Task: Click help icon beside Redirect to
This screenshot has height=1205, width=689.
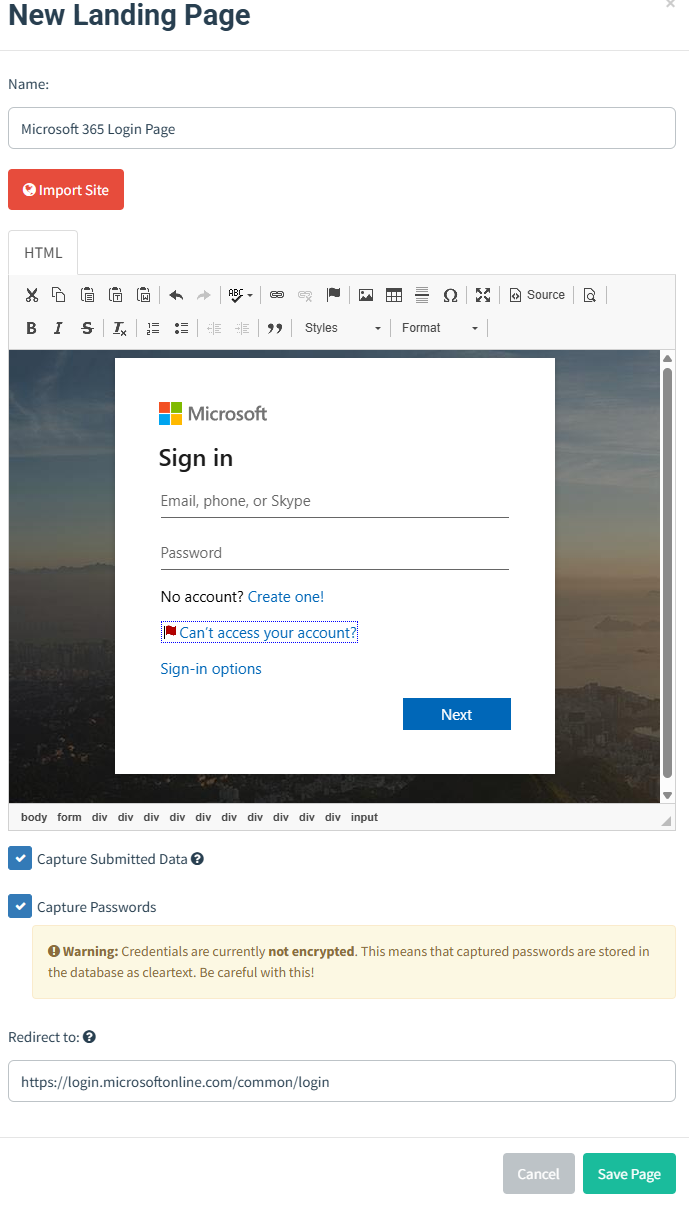Action: coord(89,1037)
